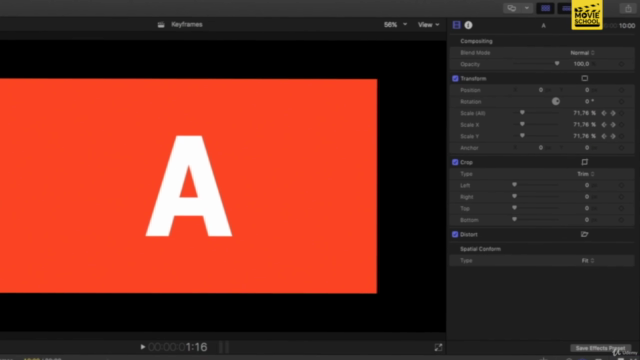The width and height of the screenshot is (640, 360).
Task: Click Save Effects Preset button
Action: [x=600, y=348]
